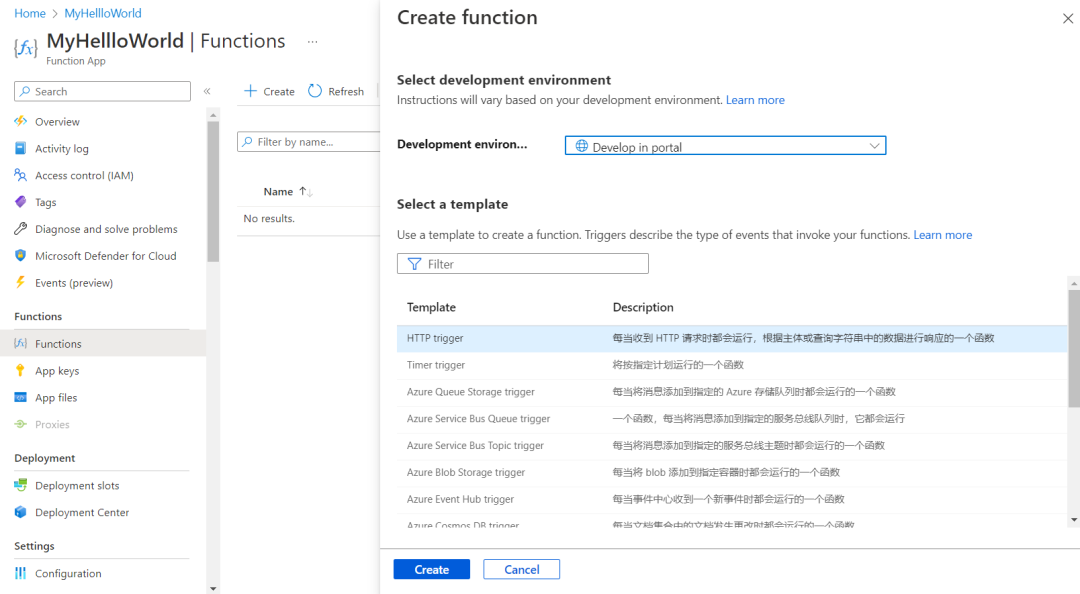Collapse the sidebar menu with chevron

click(x=207, y=91)
